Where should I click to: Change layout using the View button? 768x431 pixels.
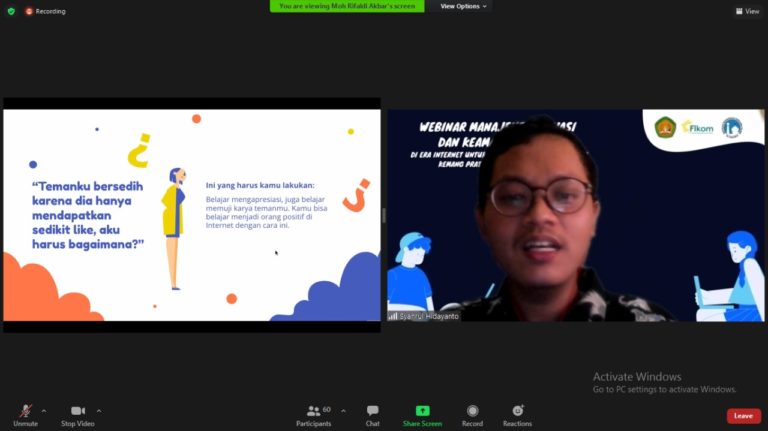[x=746, y=11]
